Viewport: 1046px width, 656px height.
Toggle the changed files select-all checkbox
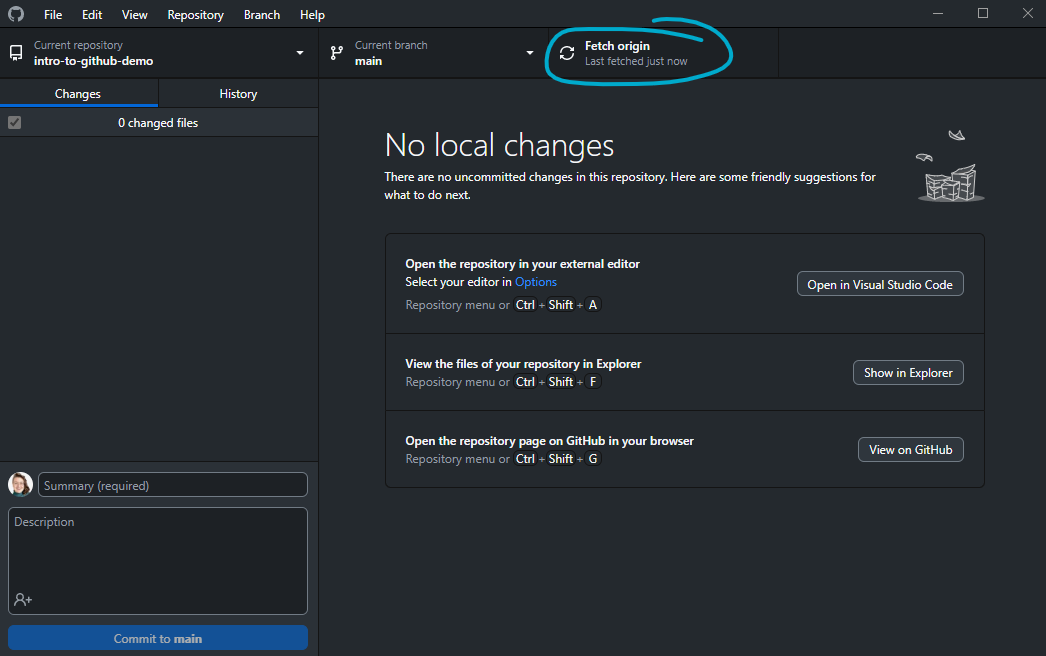click(x=15, y=123)
